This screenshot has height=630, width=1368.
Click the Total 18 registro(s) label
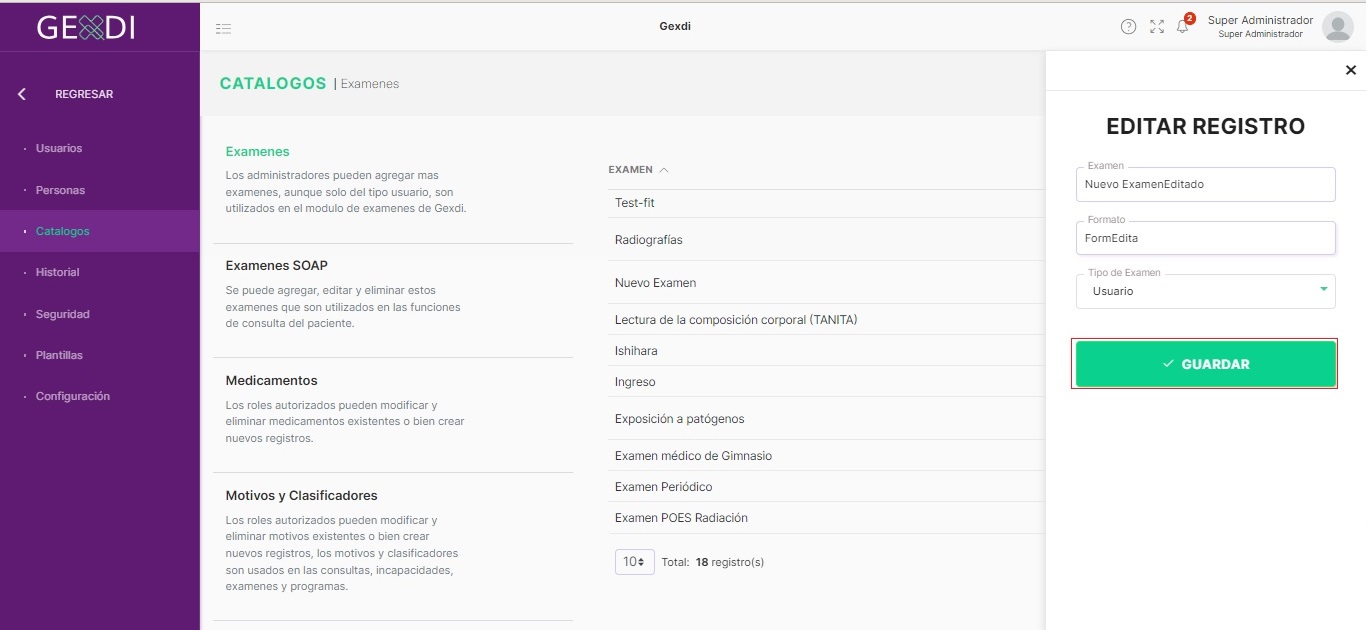(713, 562)
